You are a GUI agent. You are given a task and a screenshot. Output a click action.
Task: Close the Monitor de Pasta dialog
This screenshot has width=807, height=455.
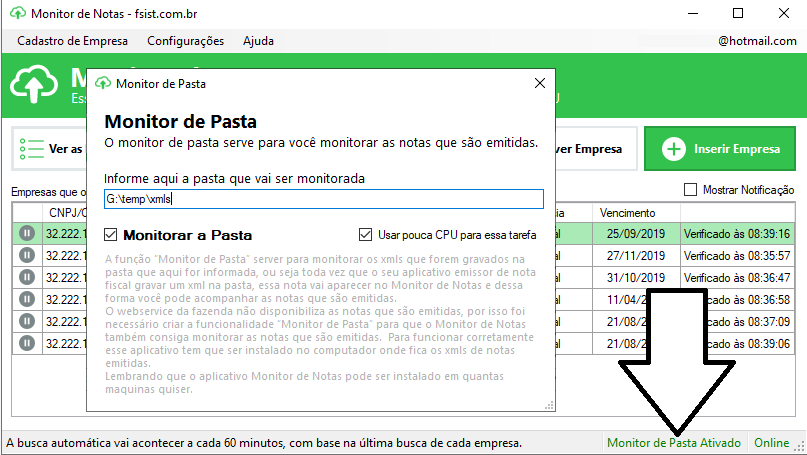point(539,83)
